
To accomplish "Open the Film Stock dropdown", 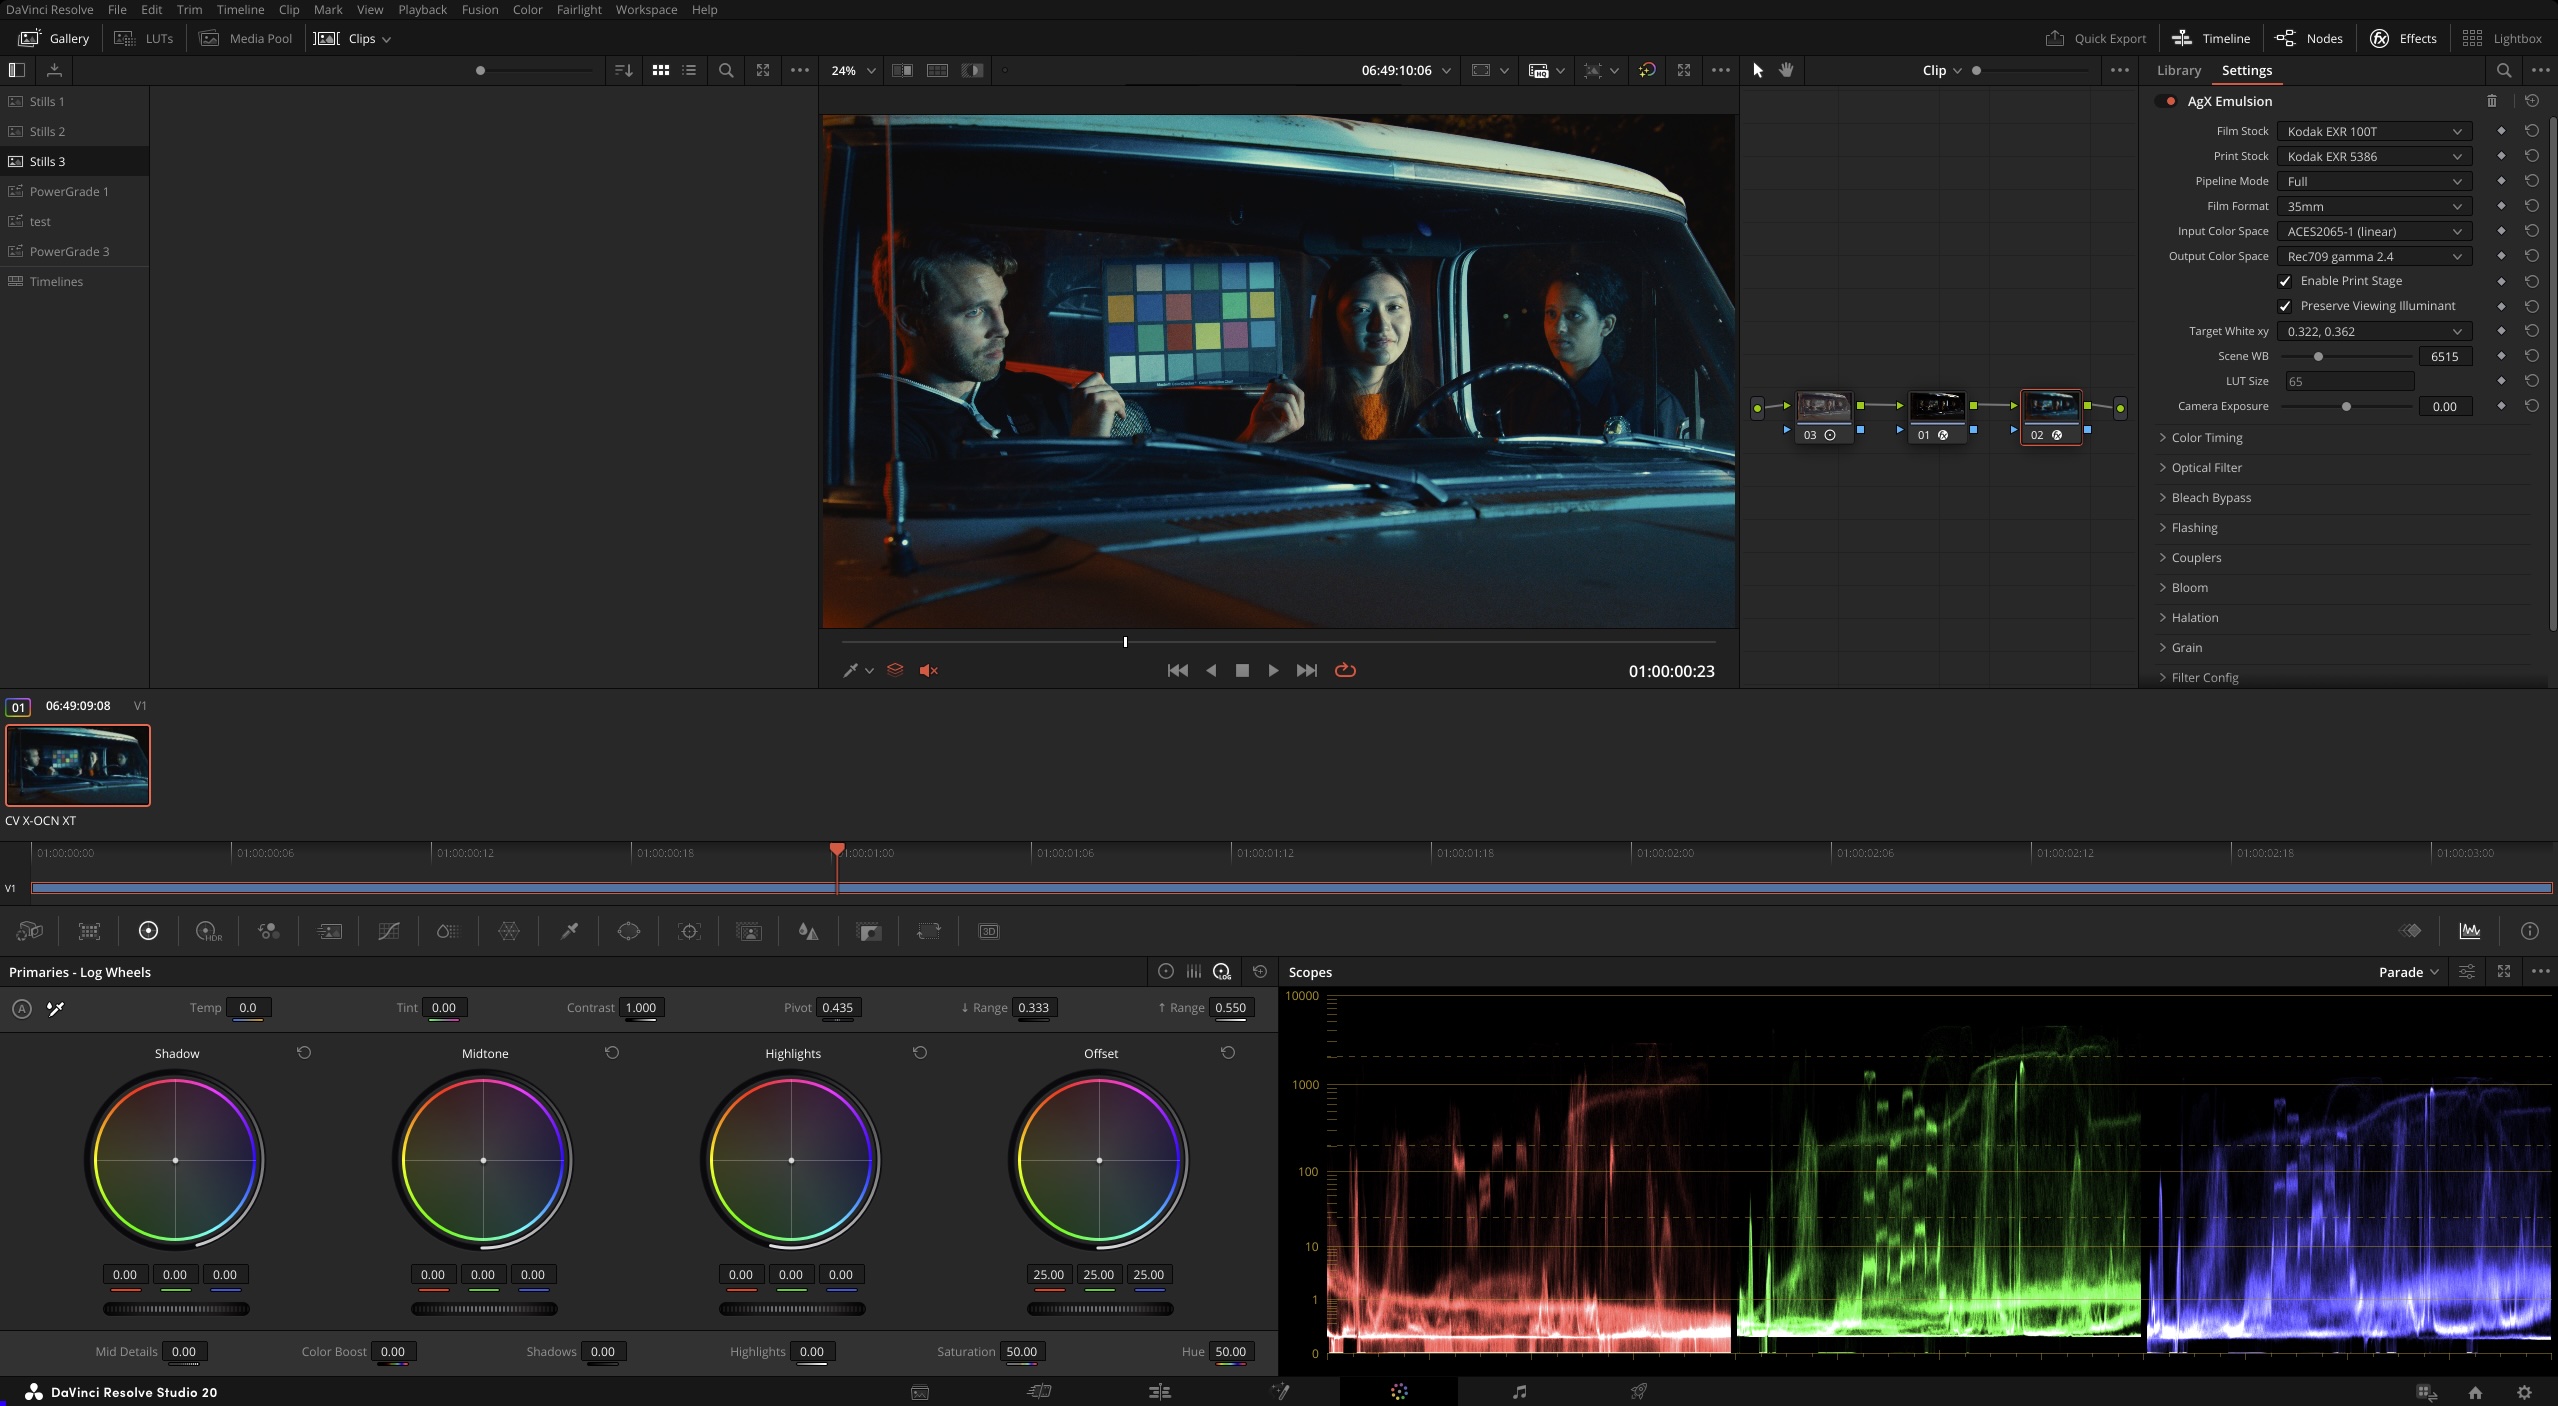I will (2373, 131).
